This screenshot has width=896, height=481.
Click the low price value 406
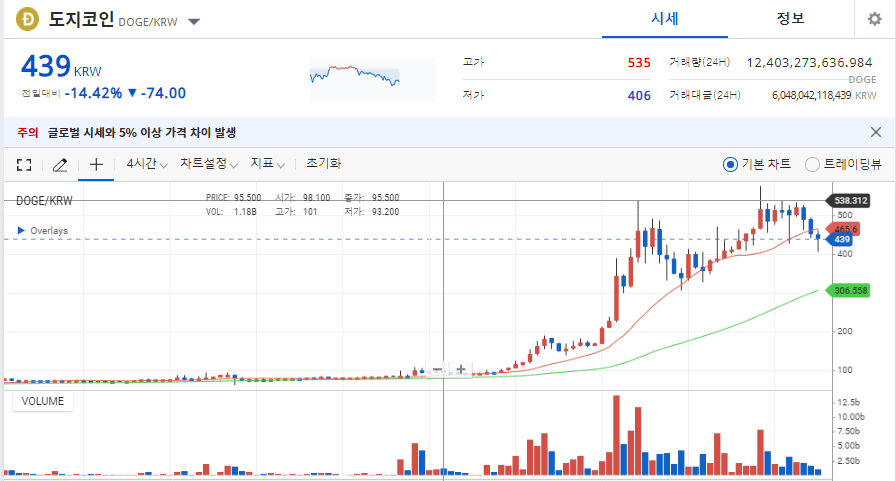click(x=639, y=96)
